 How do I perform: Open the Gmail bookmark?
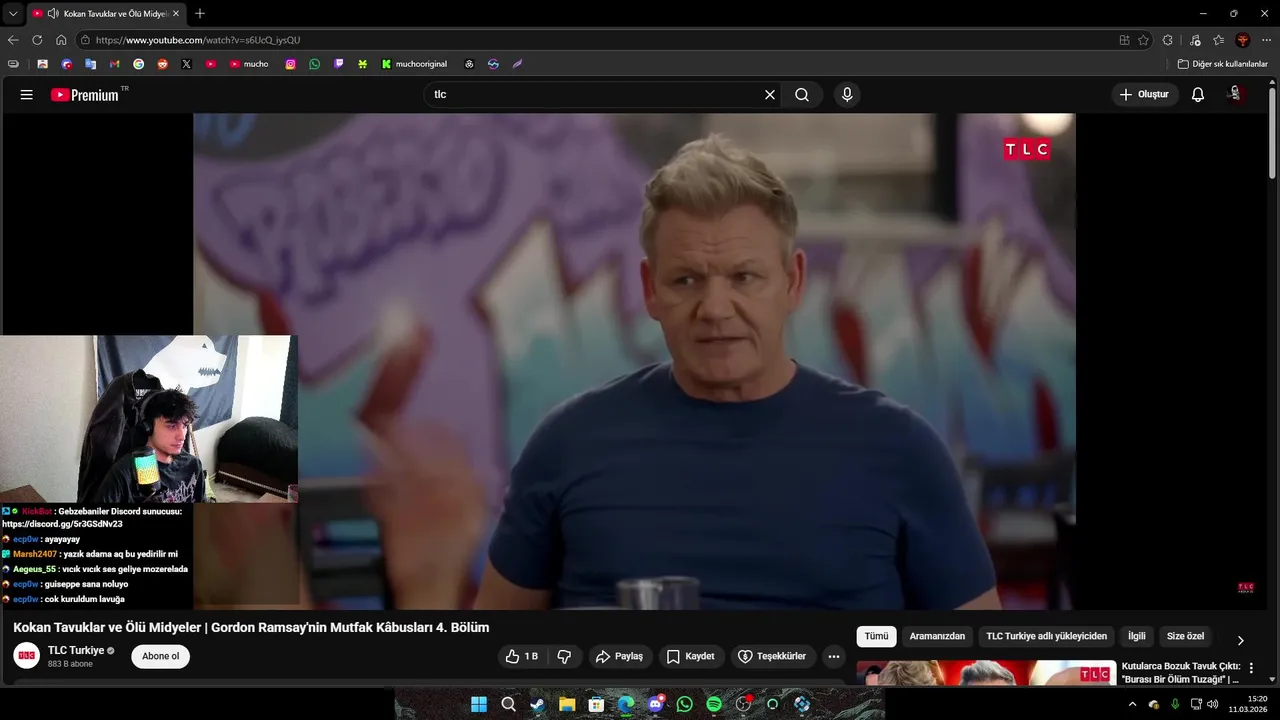point(114,64)
